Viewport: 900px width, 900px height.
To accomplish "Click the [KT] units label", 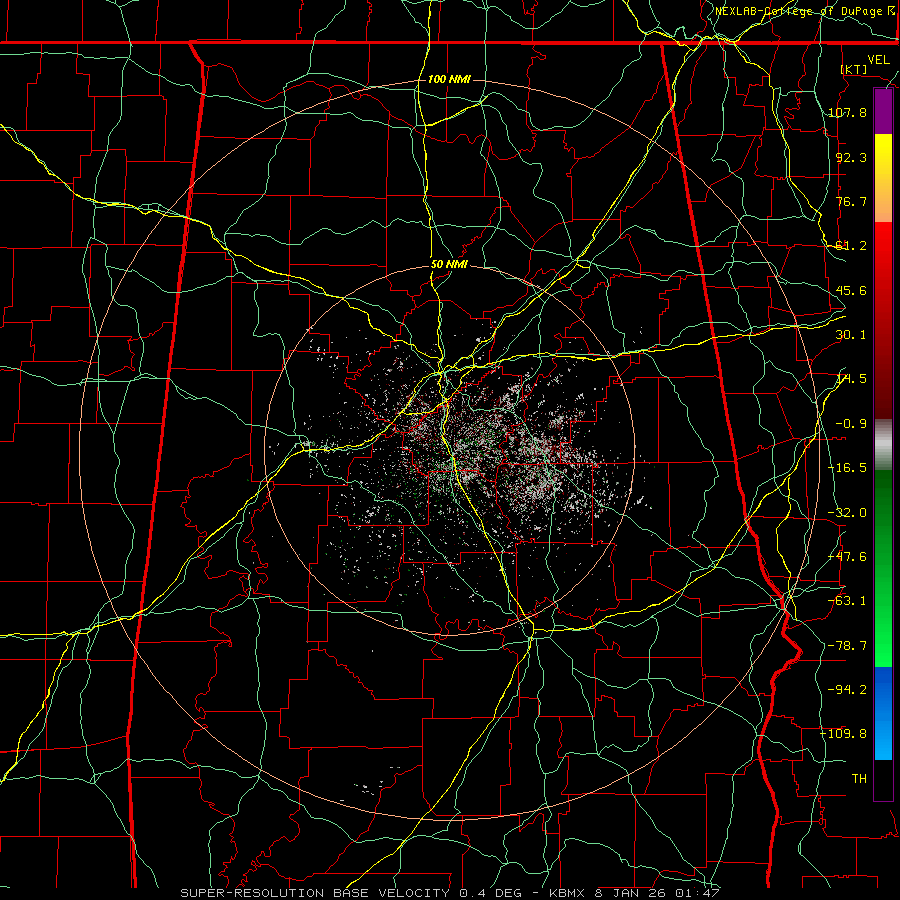I will pyautogui.click(x=854, y=69).
